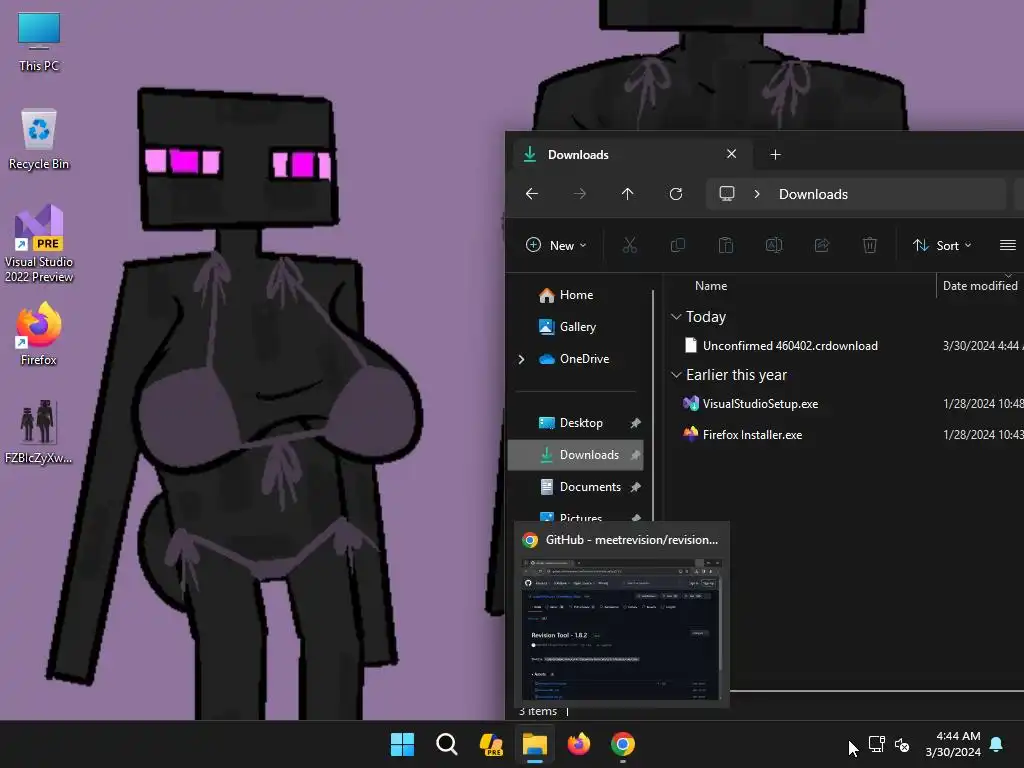This screenshot has width=1024, height=768.
Task: Refresh the Downloads folder
Action: [x=676, y=194]
